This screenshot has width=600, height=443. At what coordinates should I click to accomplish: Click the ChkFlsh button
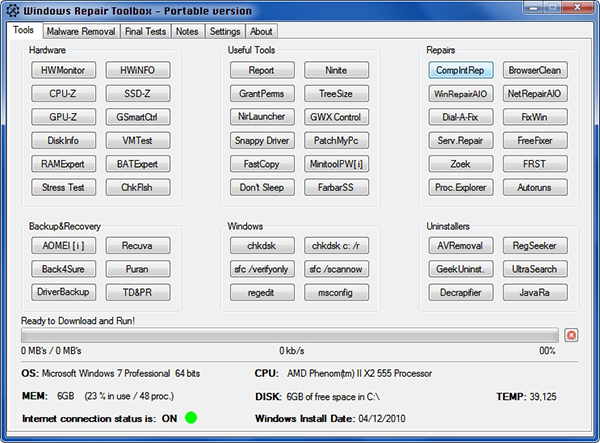point(138,187)
